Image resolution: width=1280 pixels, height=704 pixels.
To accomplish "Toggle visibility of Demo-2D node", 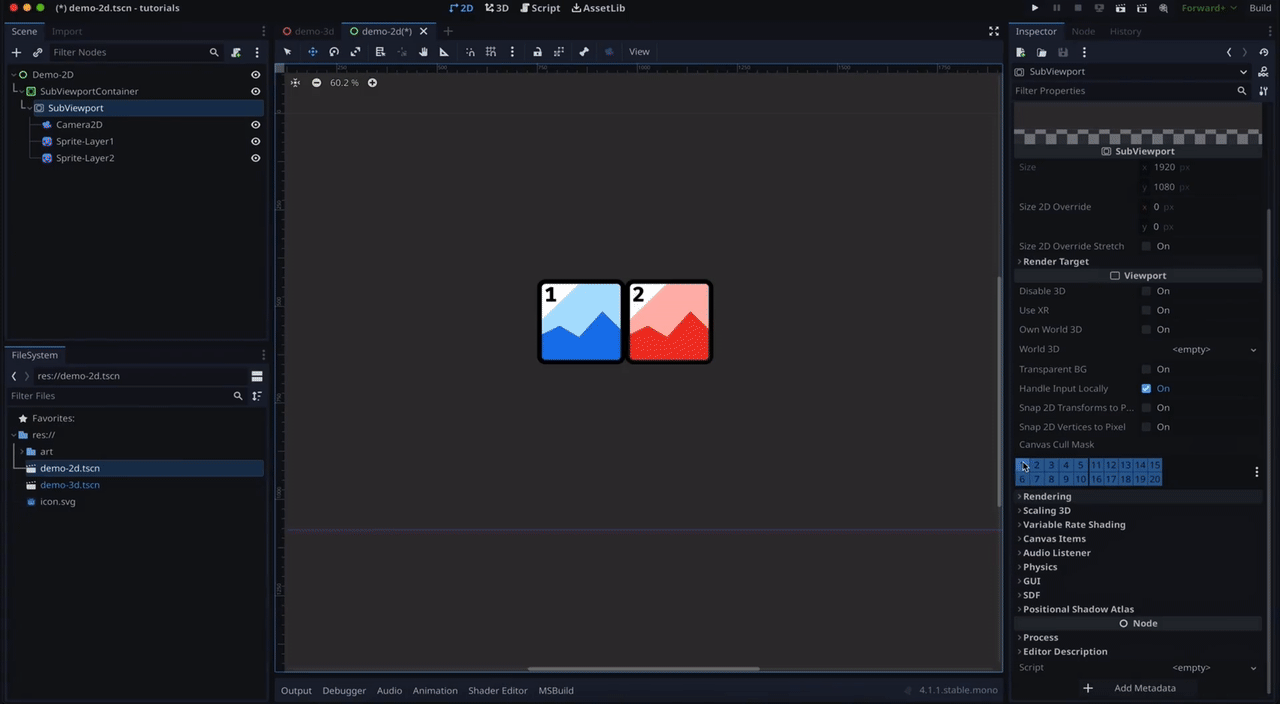I will (x=255, y=75).
